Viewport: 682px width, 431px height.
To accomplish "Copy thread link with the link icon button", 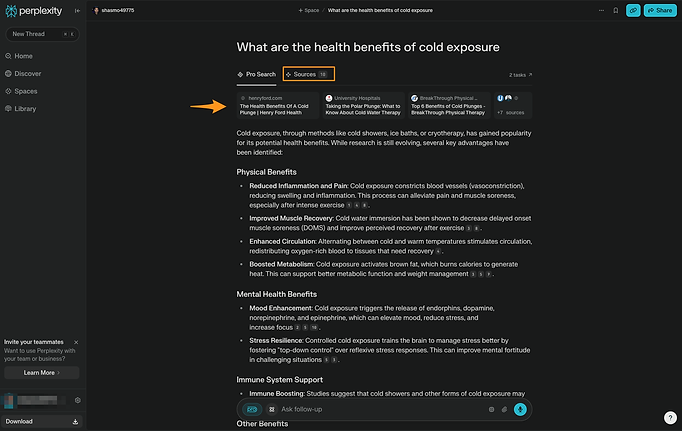I will (x=633, y=10).
